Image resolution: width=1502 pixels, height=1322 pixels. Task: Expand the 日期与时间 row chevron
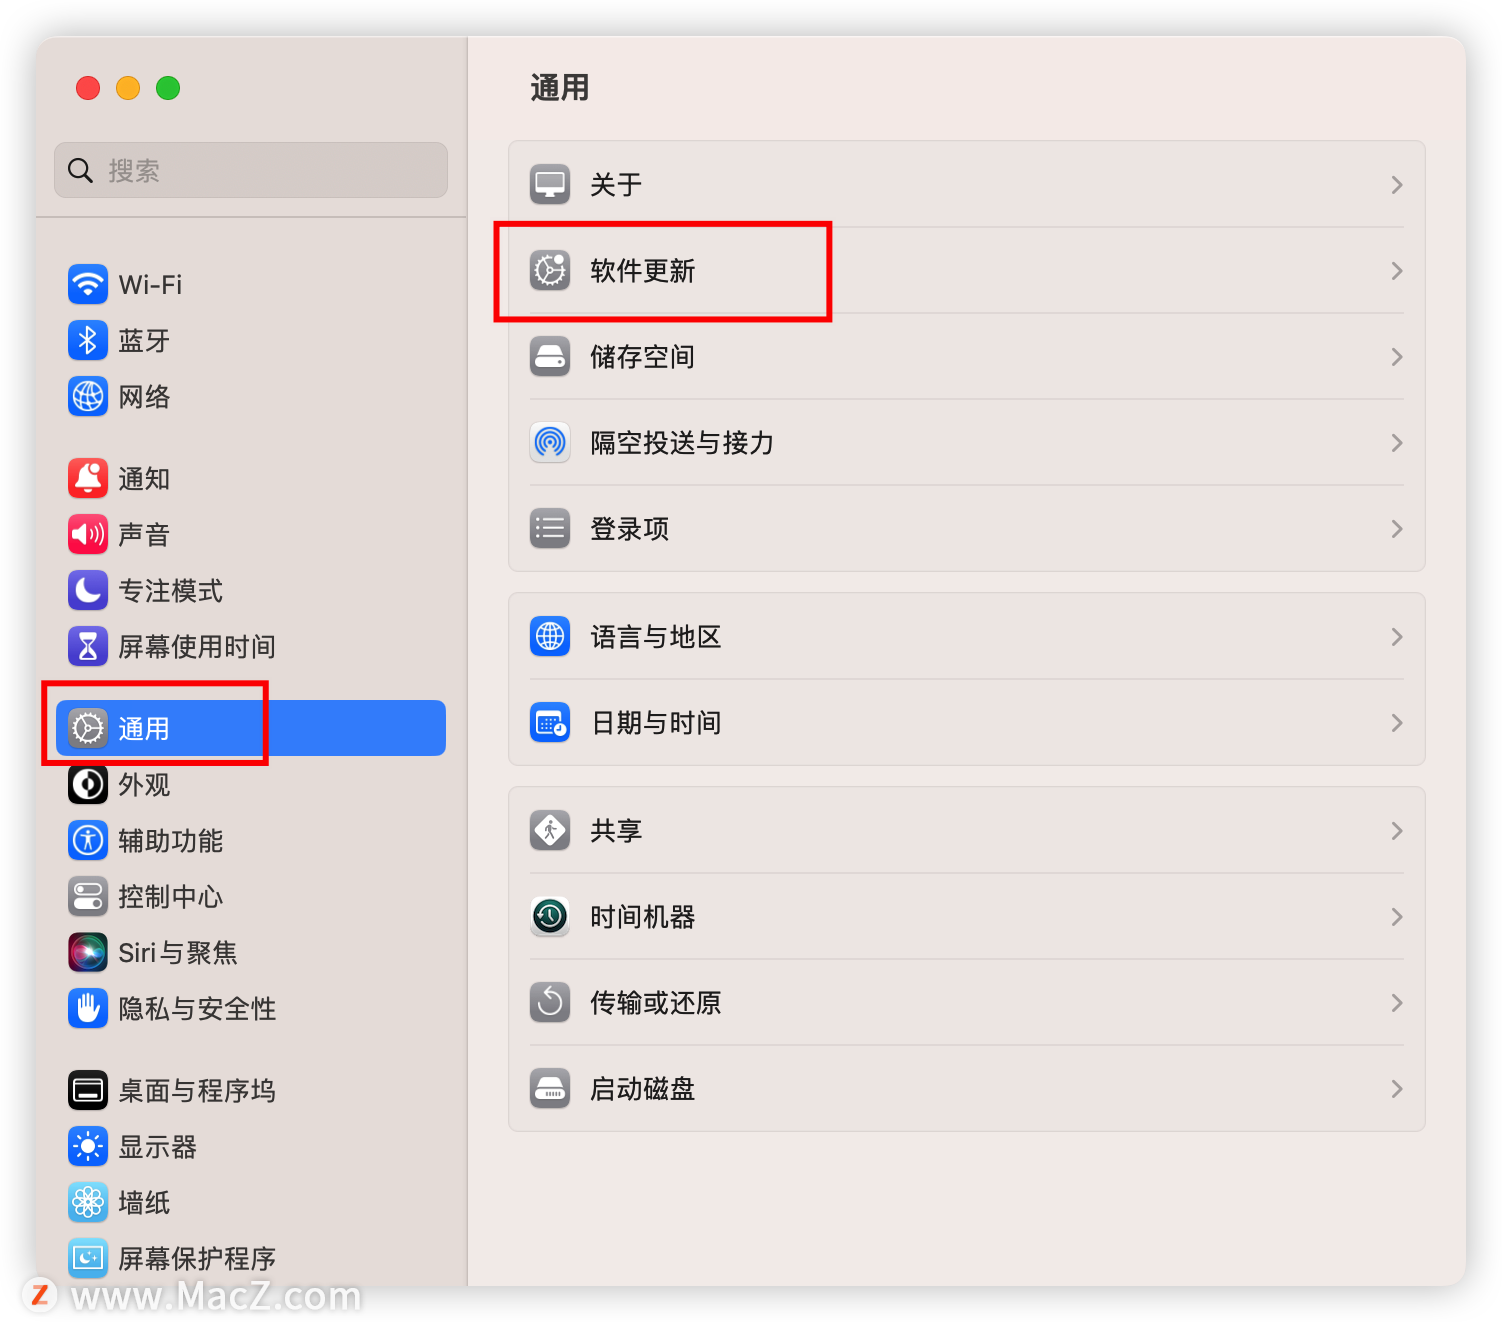1397,723
